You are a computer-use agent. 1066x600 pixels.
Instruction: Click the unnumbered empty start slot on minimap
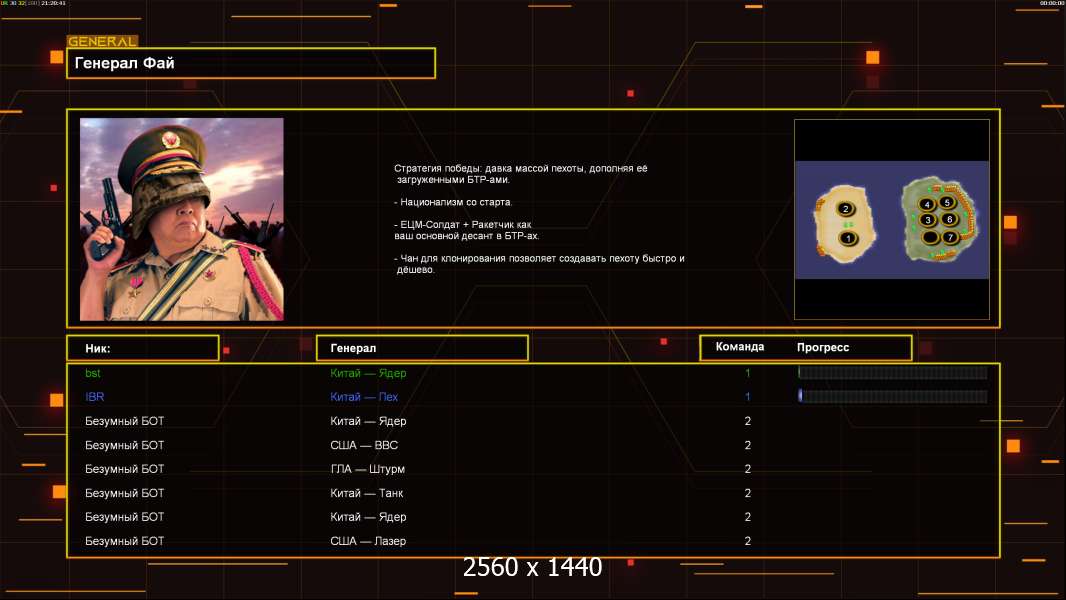[929, 238]
